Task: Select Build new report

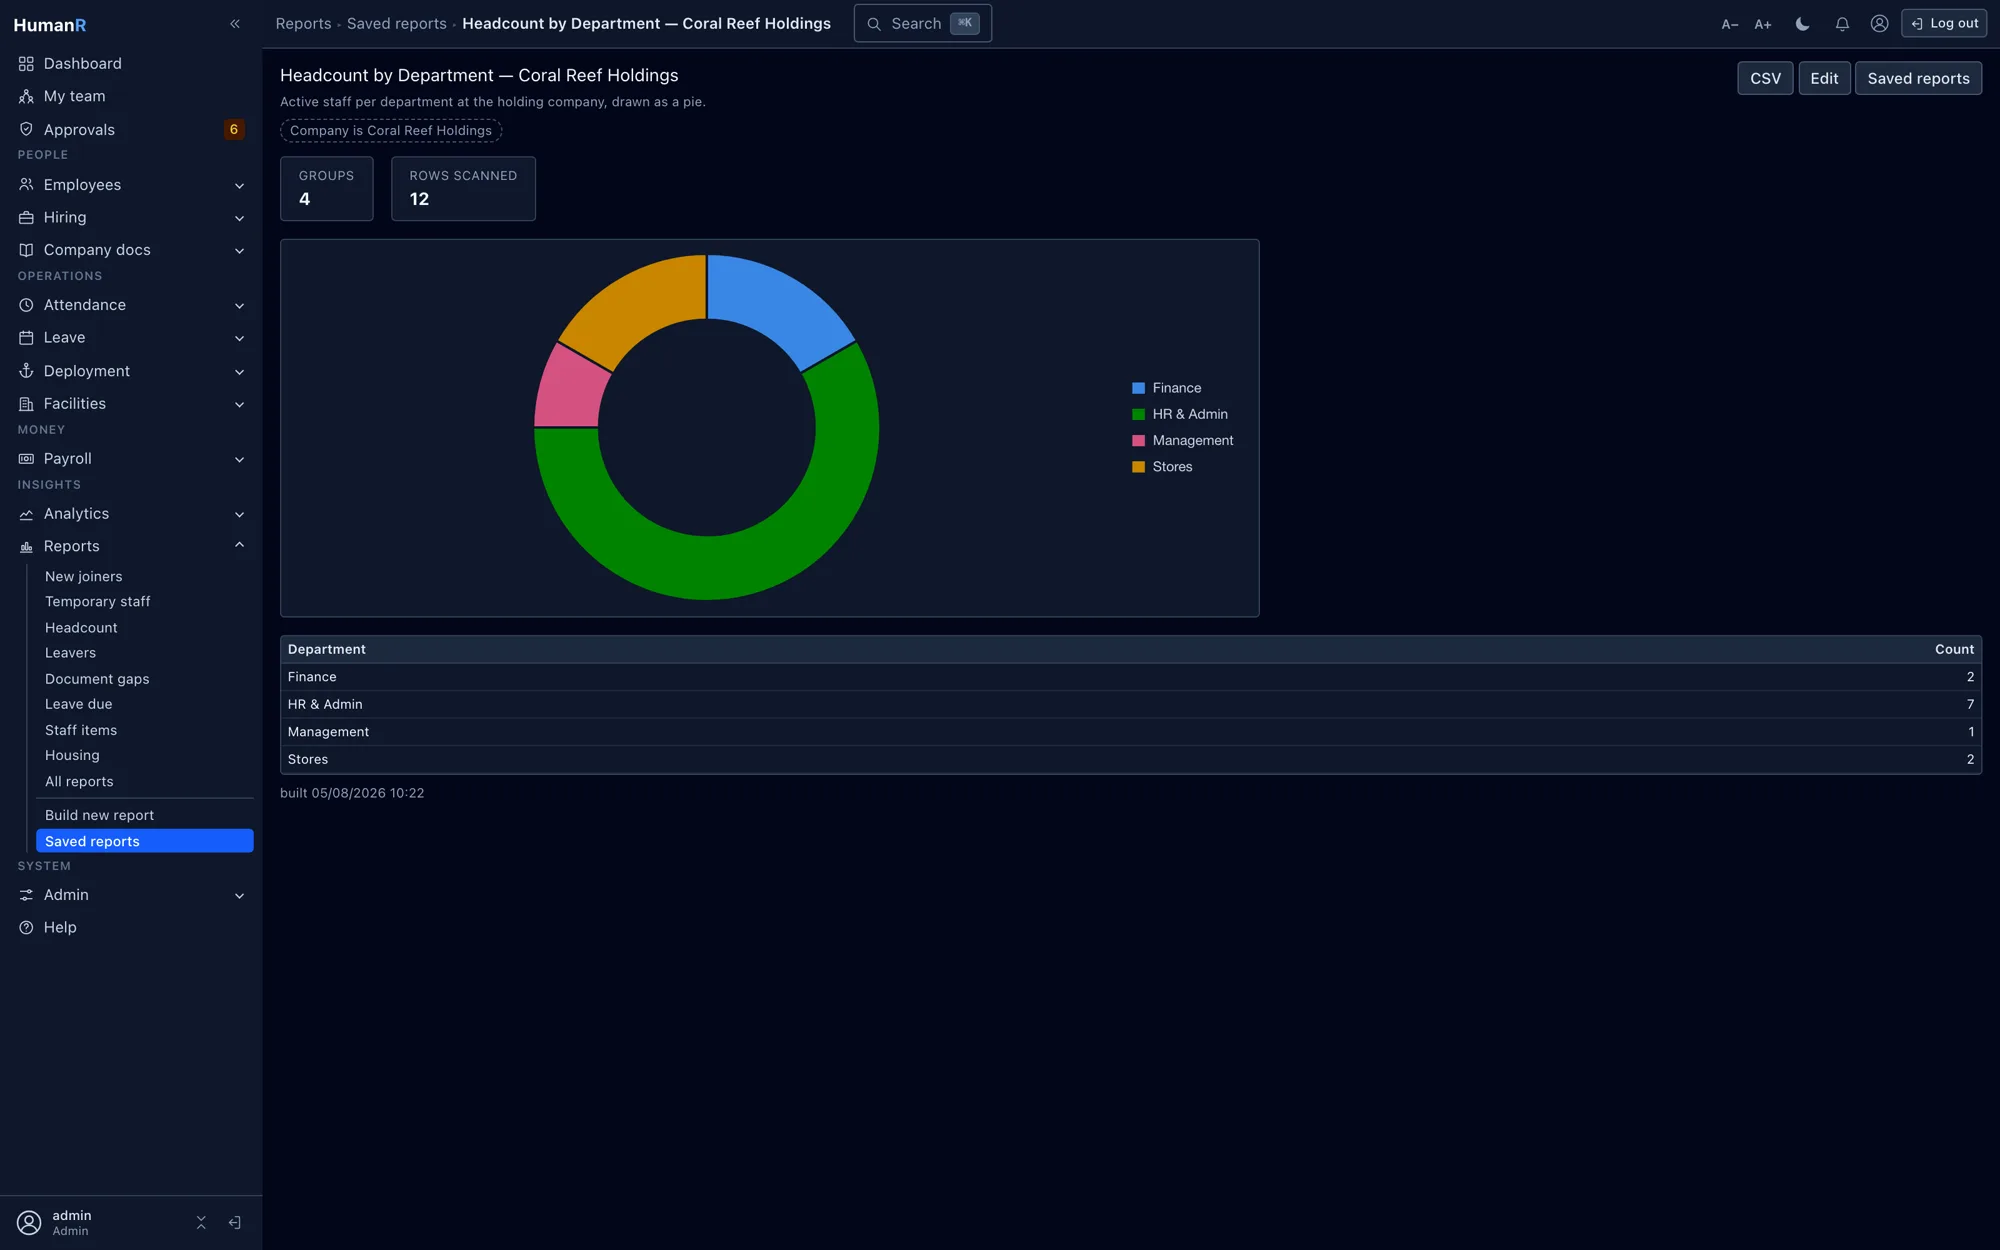Action: click(x=99, y=816)
